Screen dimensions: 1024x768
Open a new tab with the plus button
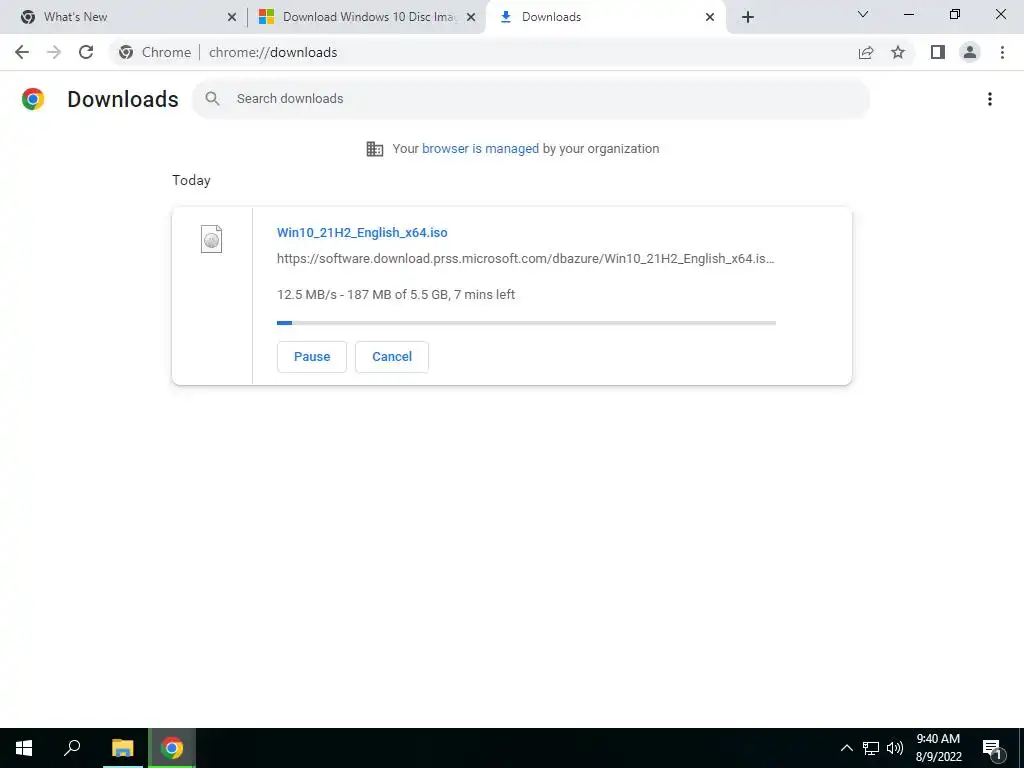coord(748,17)
